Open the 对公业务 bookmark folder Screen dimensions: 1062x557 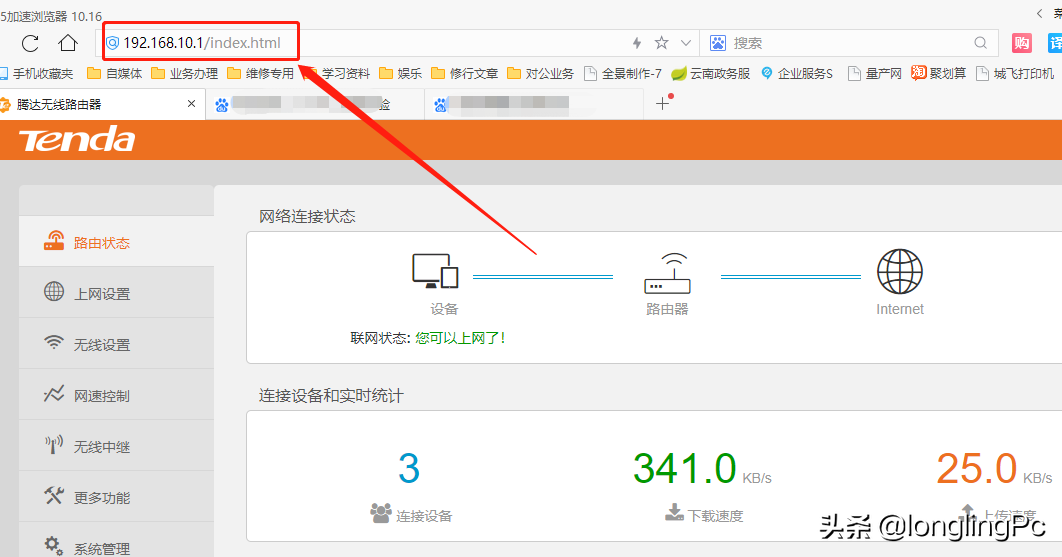point(540,73)
